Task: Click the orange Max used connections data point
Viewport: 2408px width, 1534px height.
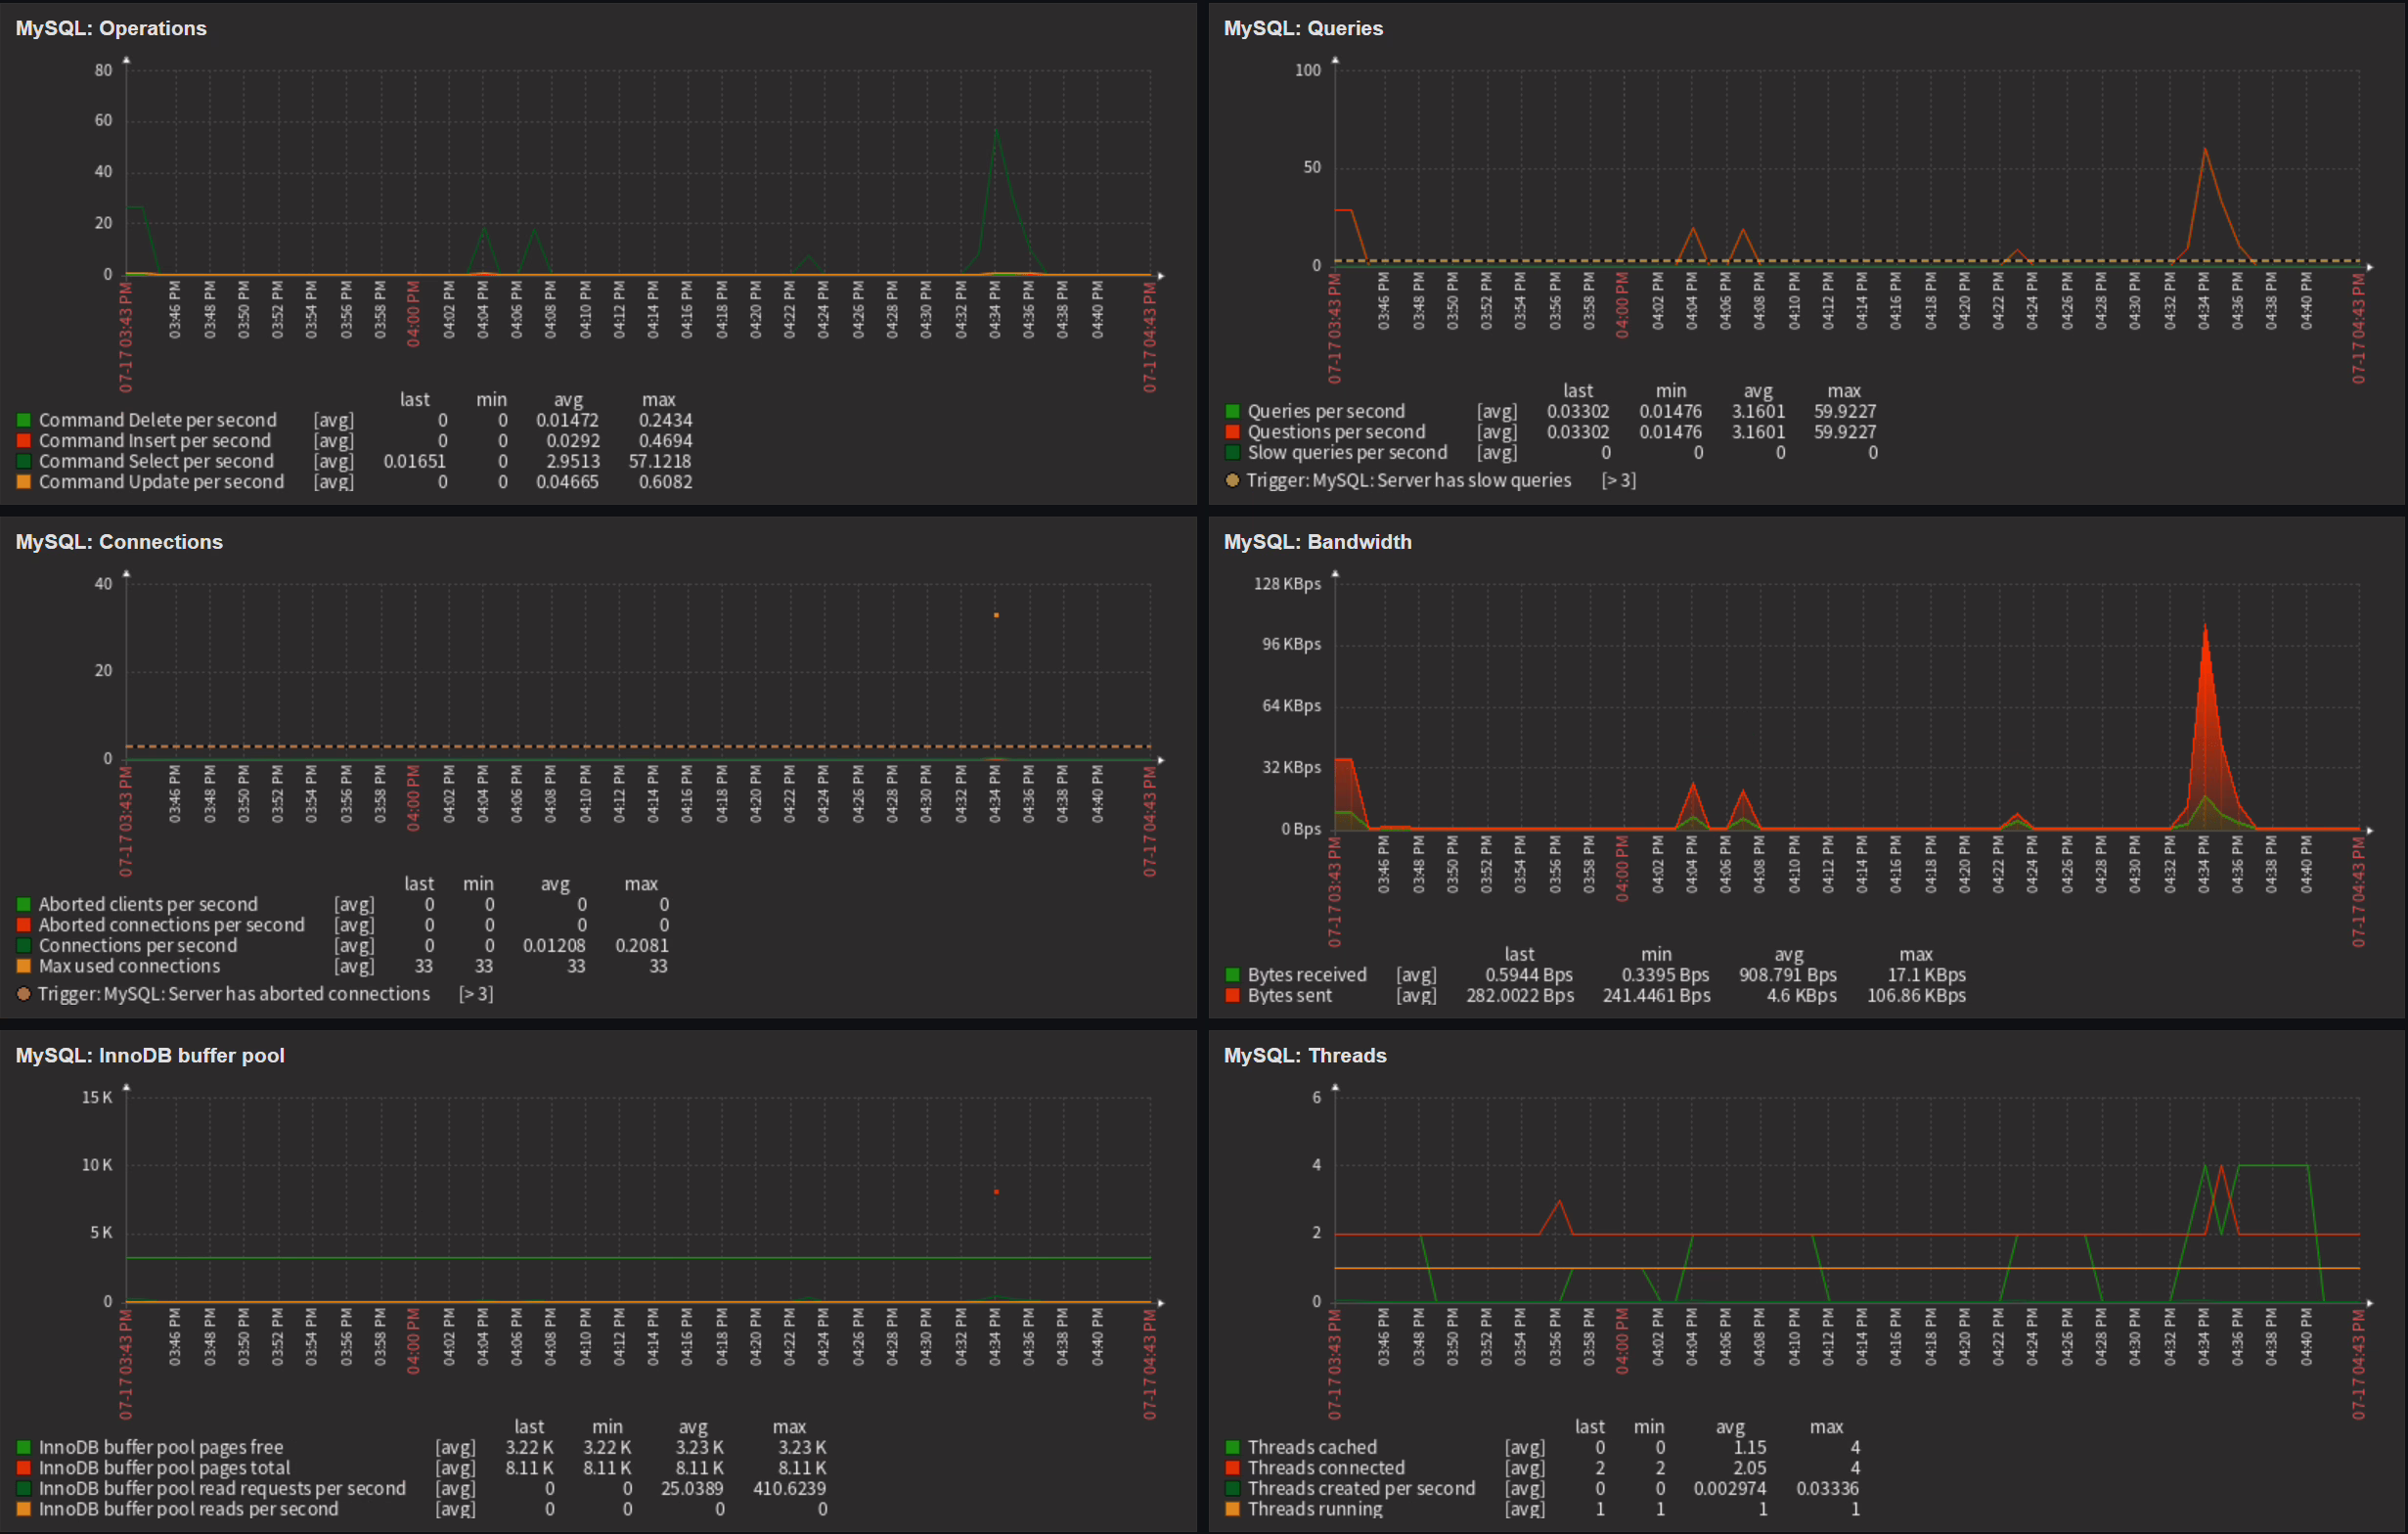Action: click(996, 615)
